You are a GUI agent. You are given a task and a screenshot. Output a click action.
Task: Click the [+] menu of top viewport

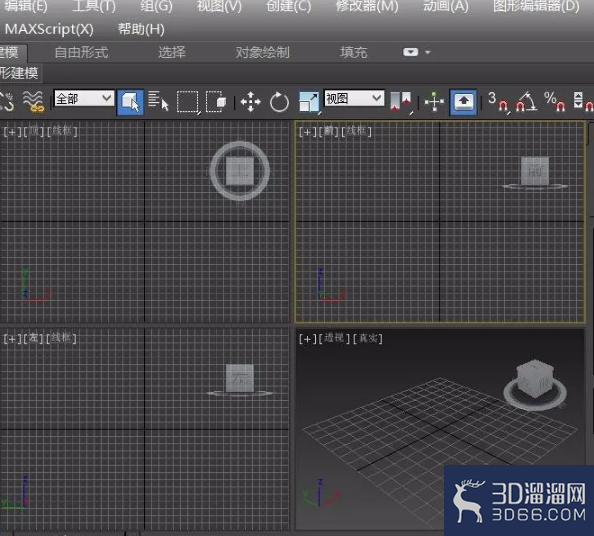click(12, 131)
